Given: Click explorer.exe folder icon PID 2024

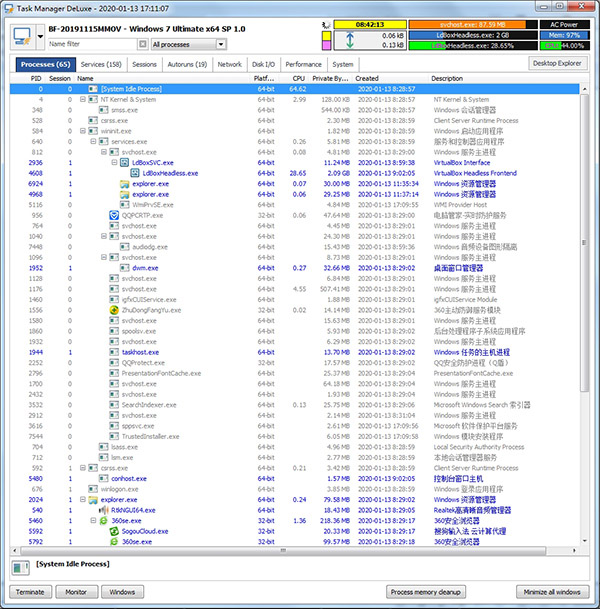Looking at the screenshot, I should [x=93, y=499].
